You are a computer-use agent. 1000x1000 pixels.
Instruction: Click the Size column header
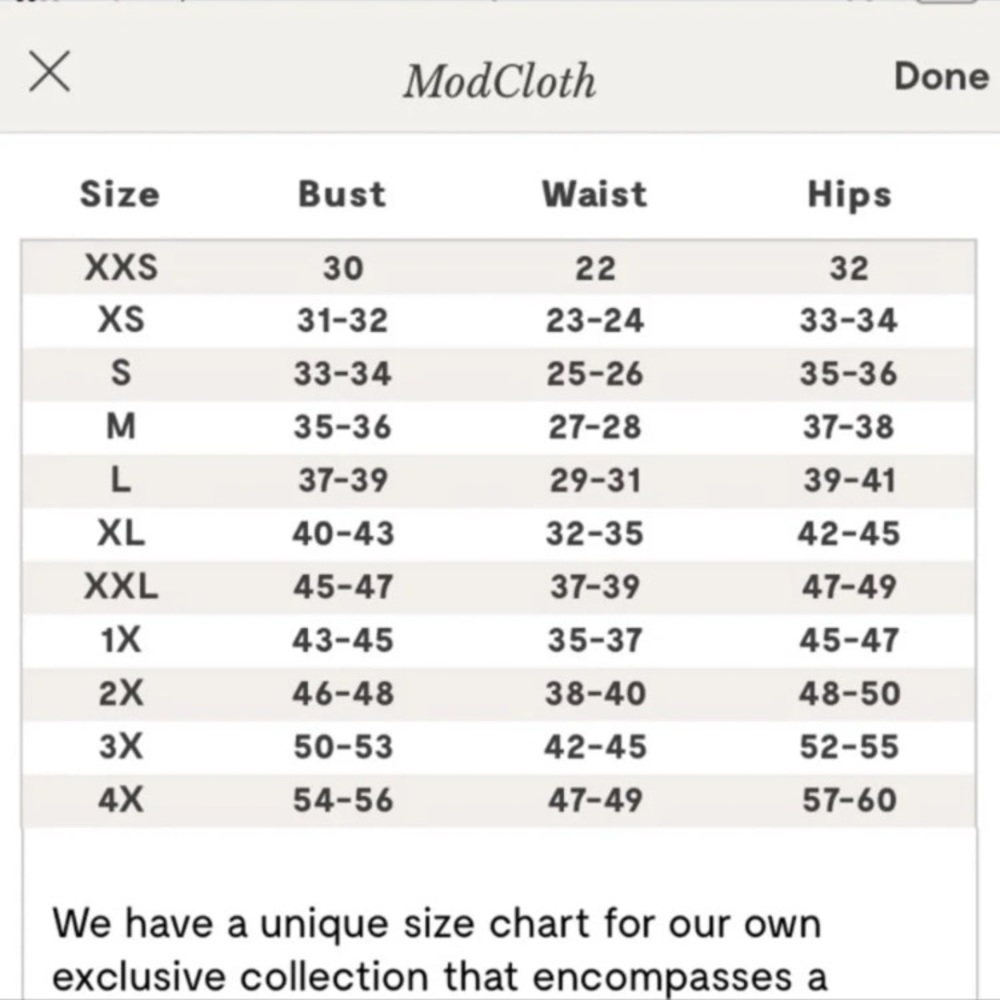point(118,195)
